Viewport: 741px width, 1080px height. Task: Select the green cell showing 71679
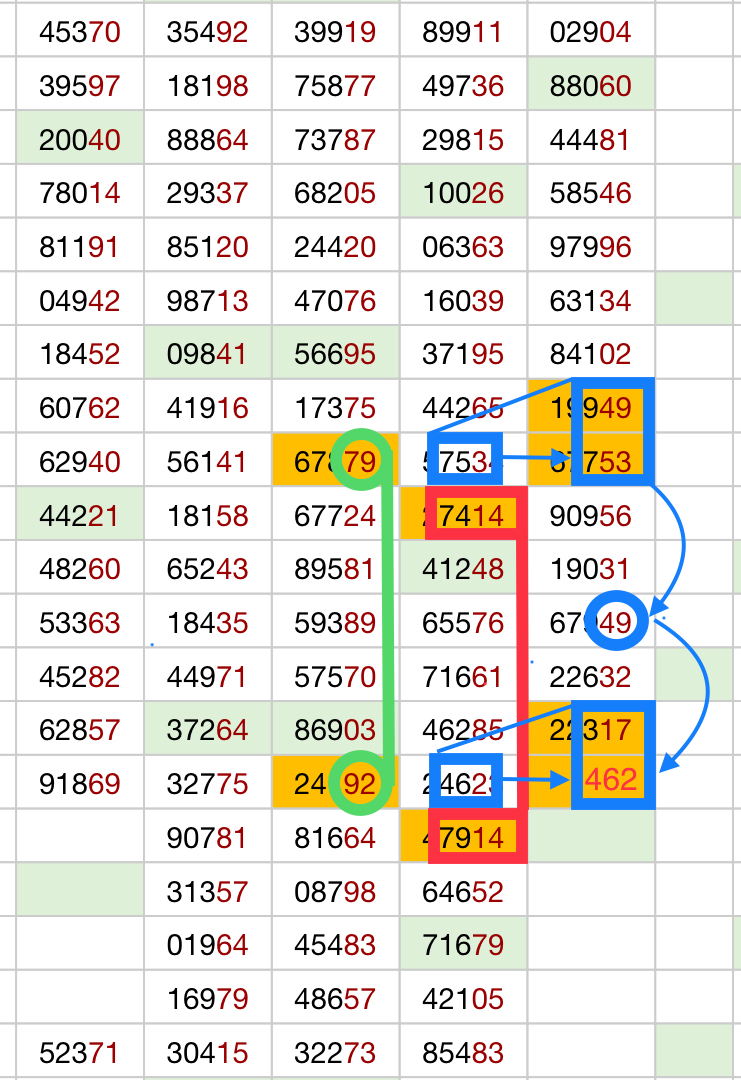tap(462, 945)
